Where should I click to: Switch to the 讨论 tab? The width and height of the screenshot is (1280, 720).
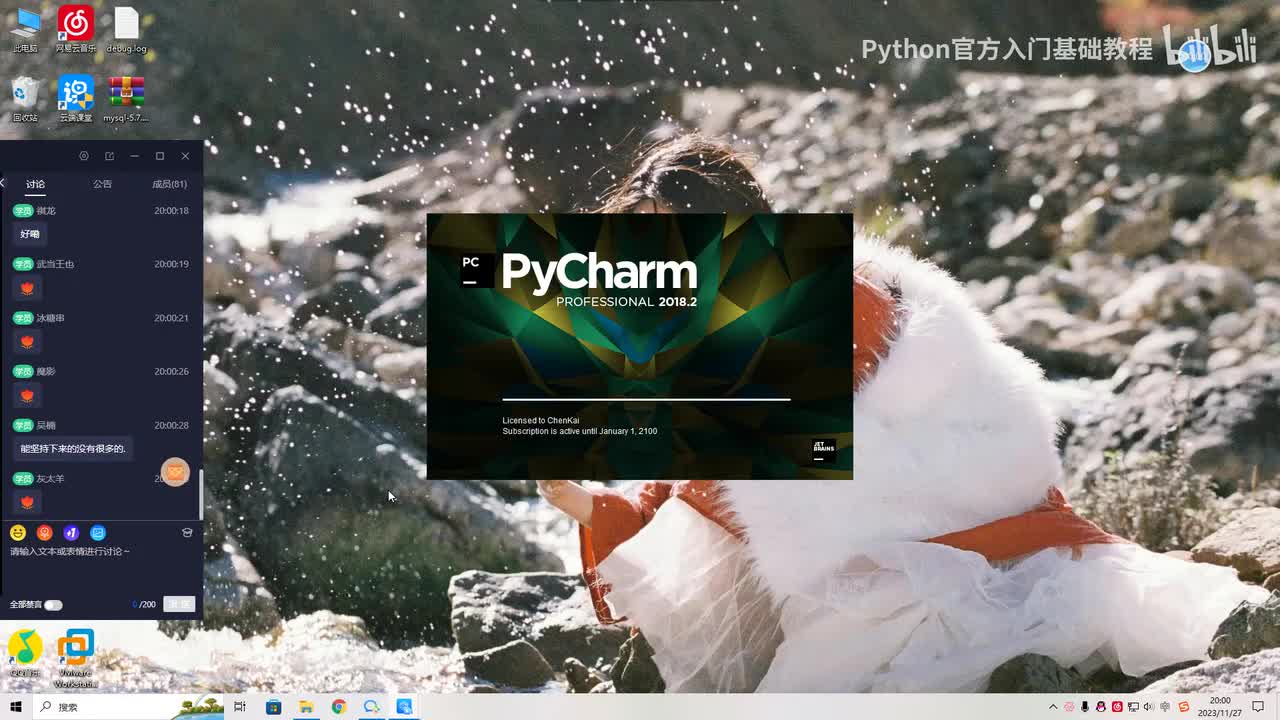pyautogui.click(x=36, y=184)
